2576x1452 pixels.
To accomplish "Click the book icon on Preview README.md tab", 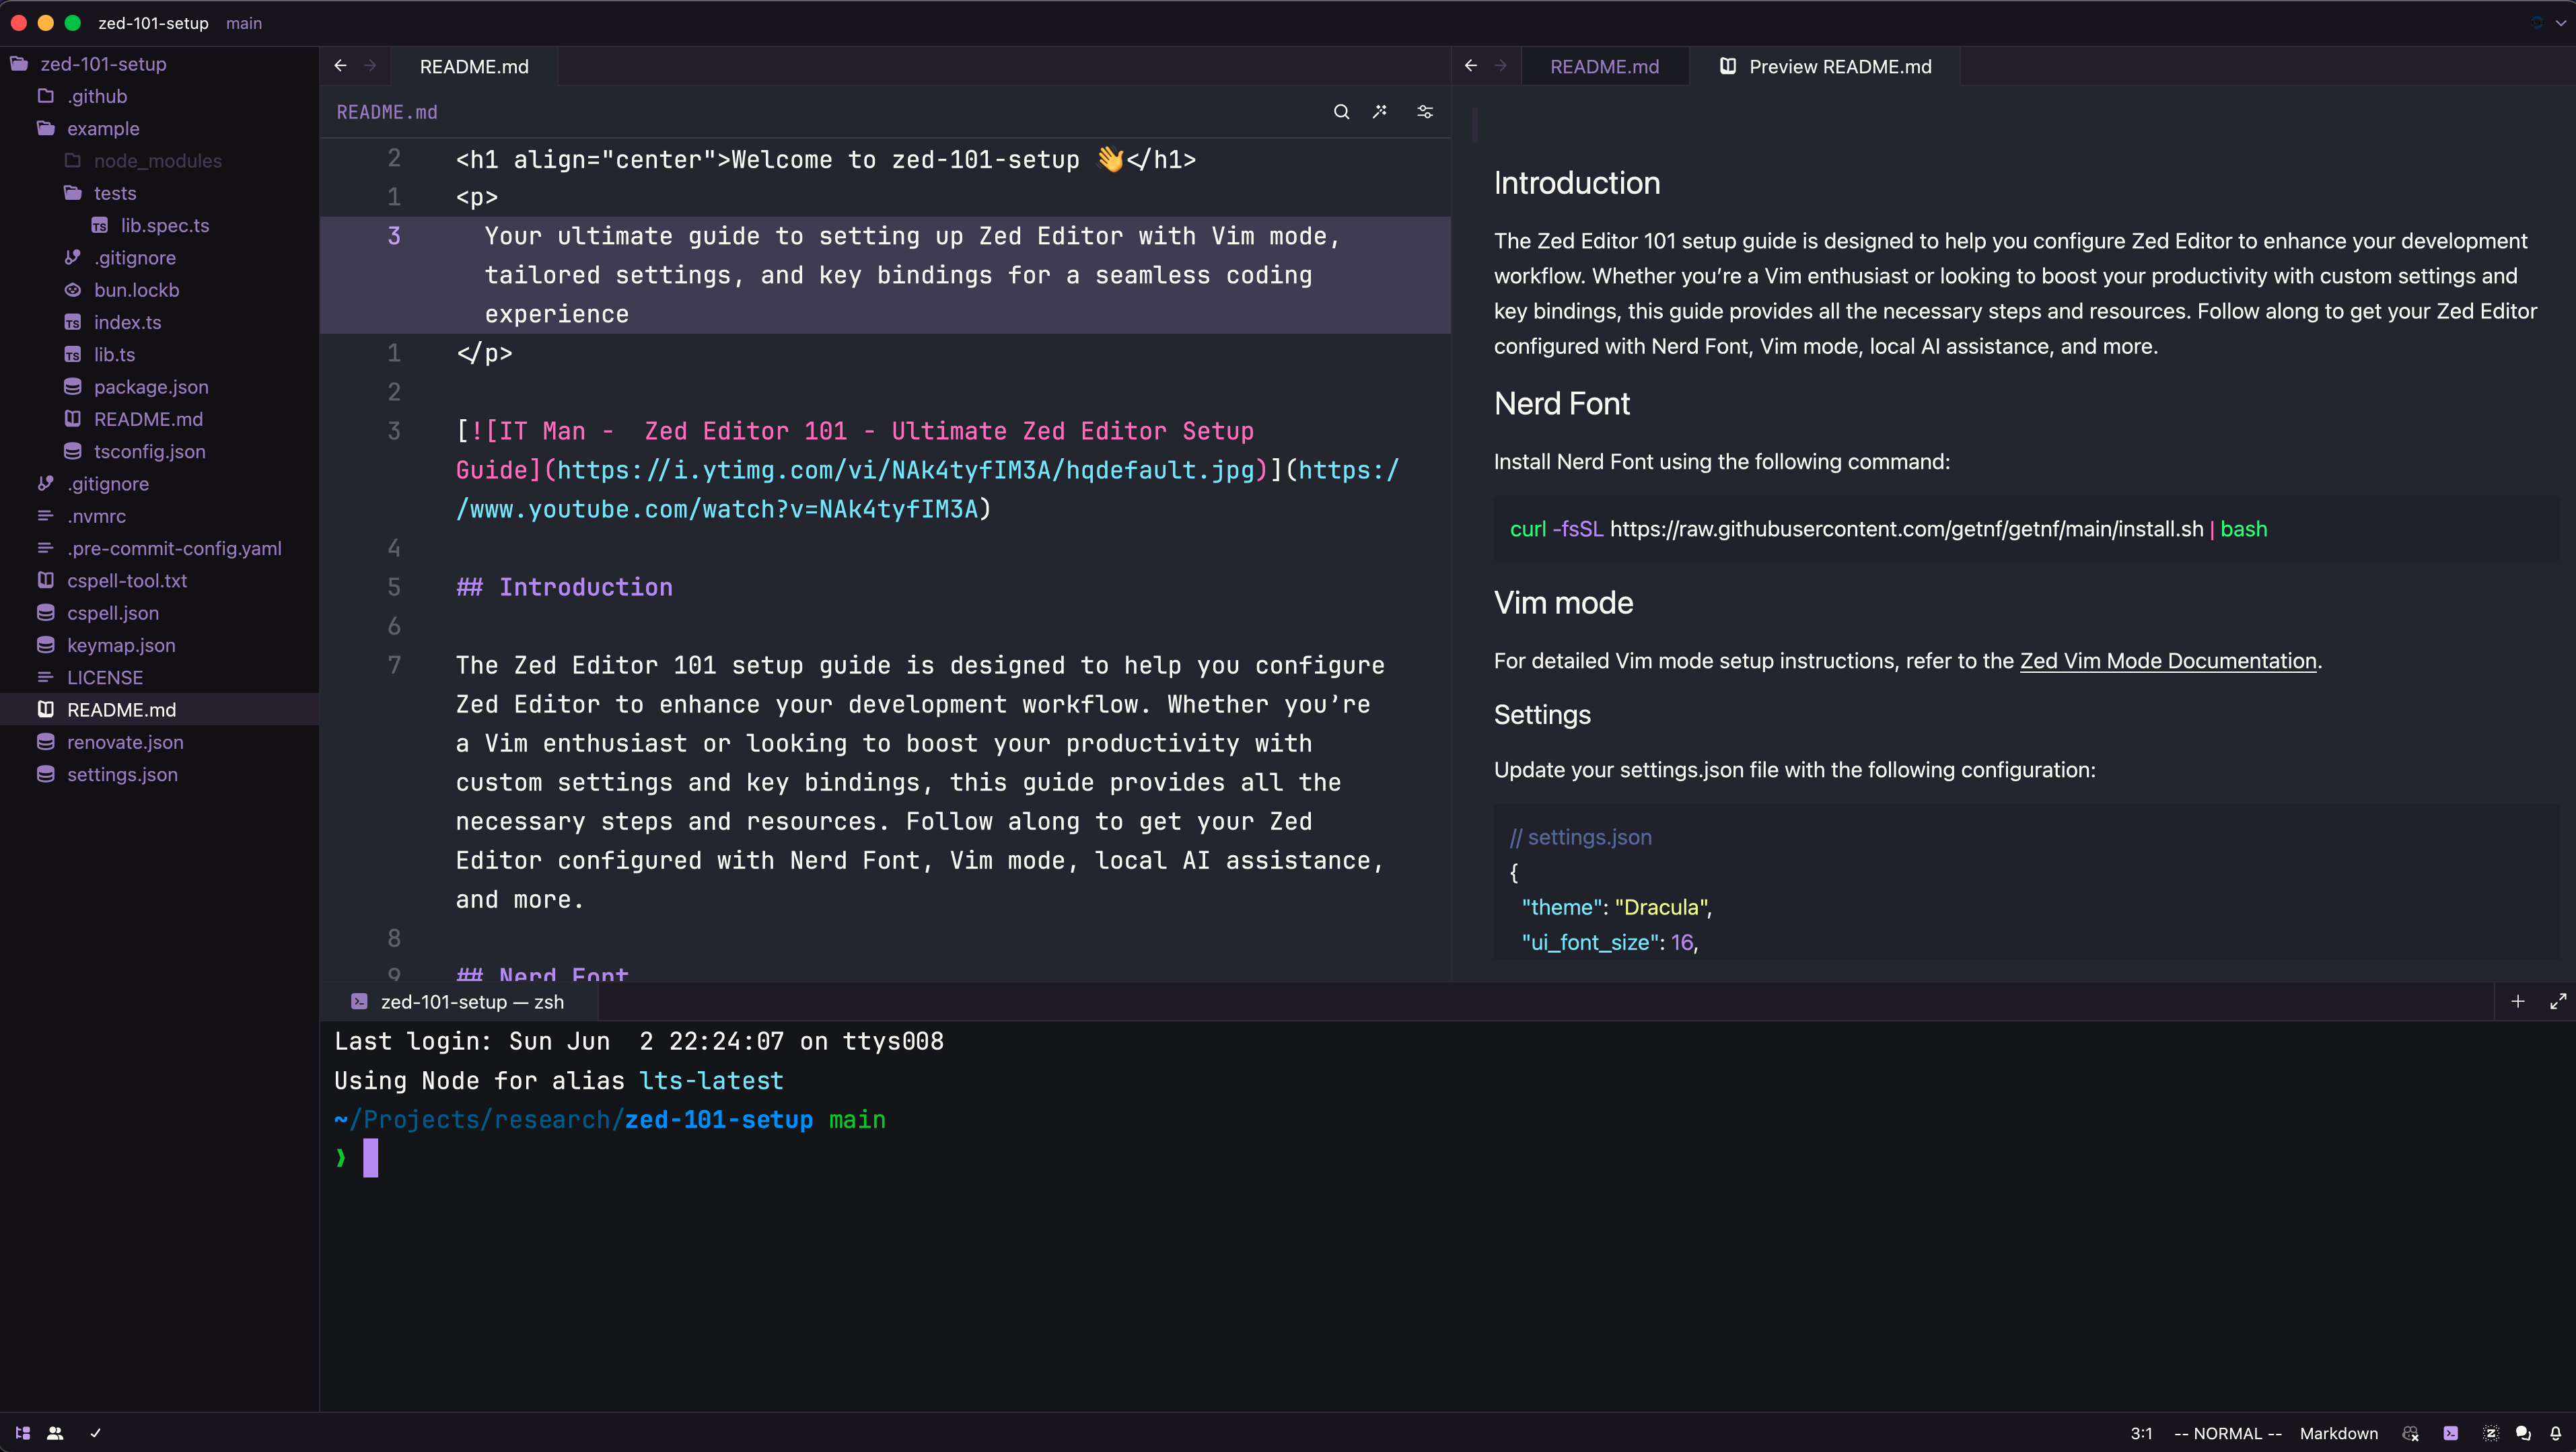I will [x=1727, y=66].
